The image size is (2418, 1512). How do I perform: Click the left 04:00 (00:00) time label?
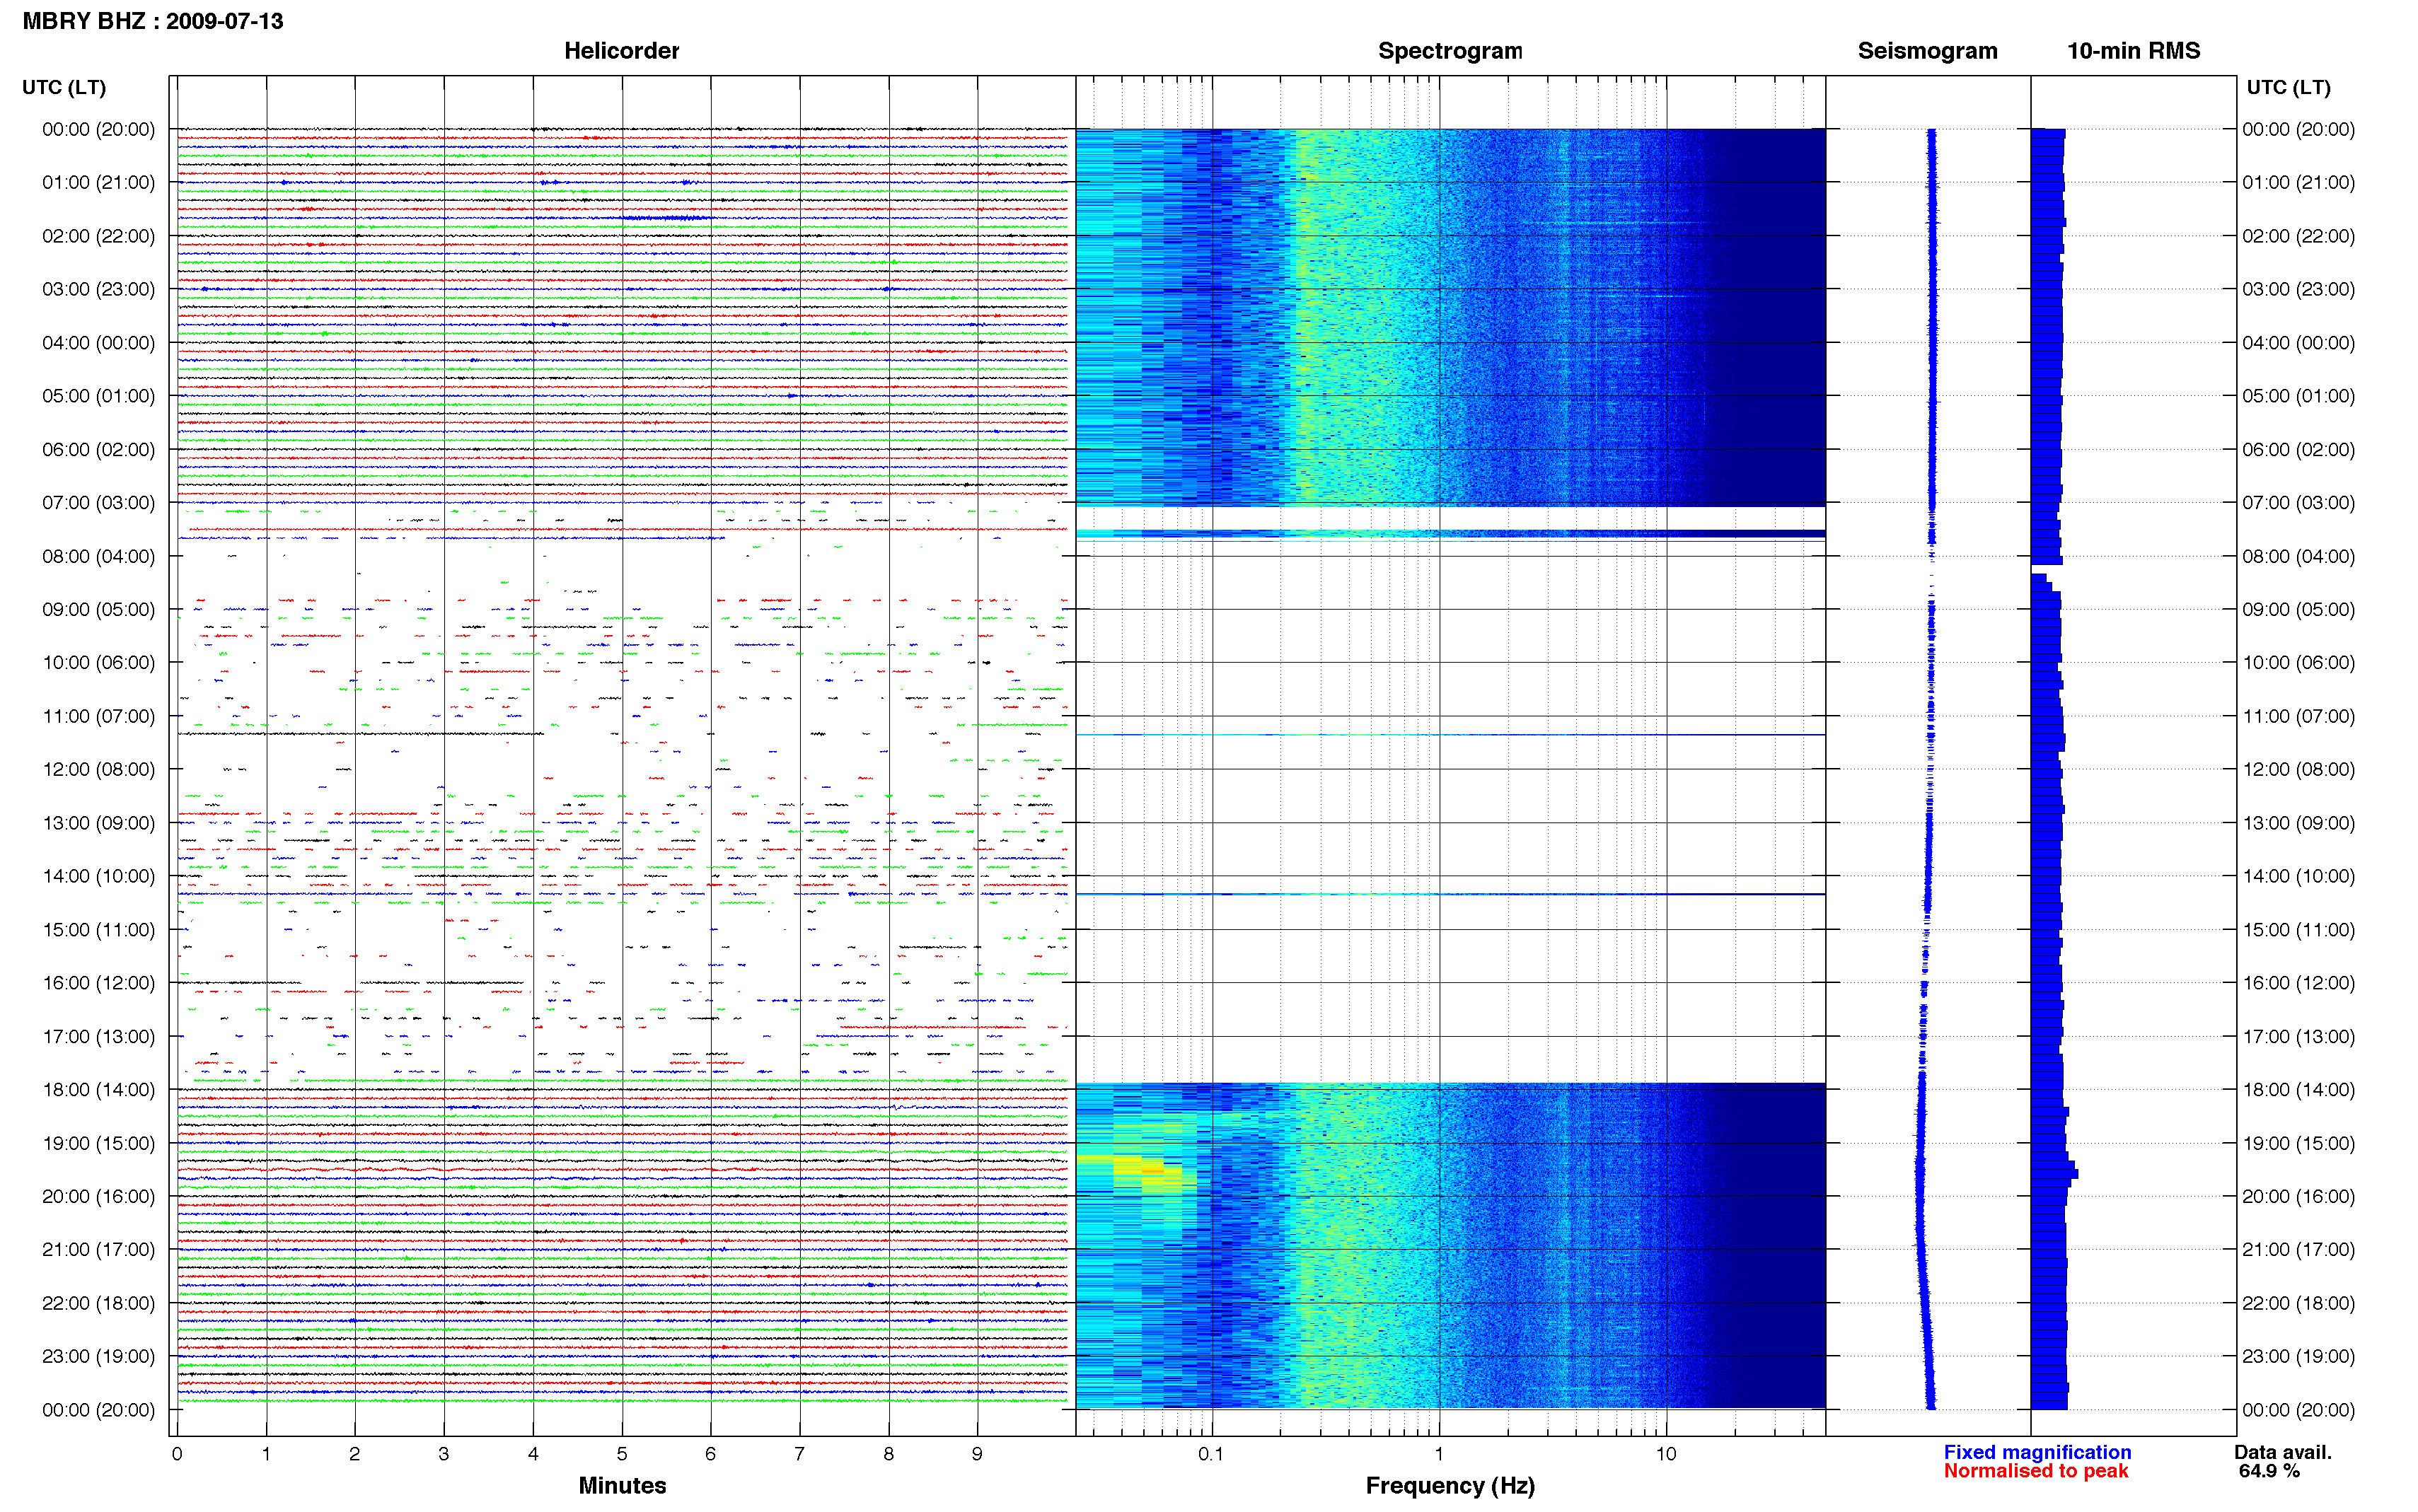(x=99, y=342)
